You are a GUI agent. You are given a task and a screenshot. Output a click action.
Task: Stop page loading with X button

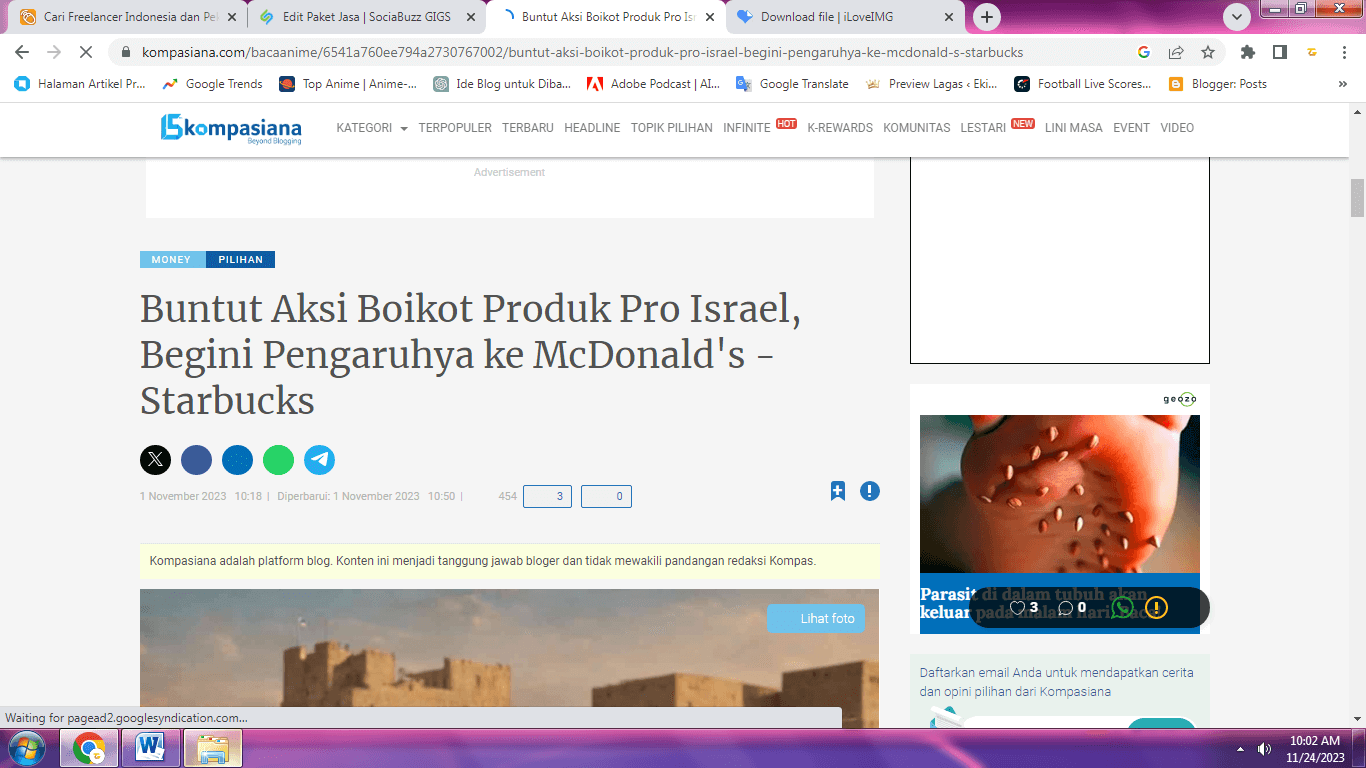pos(86,52)
